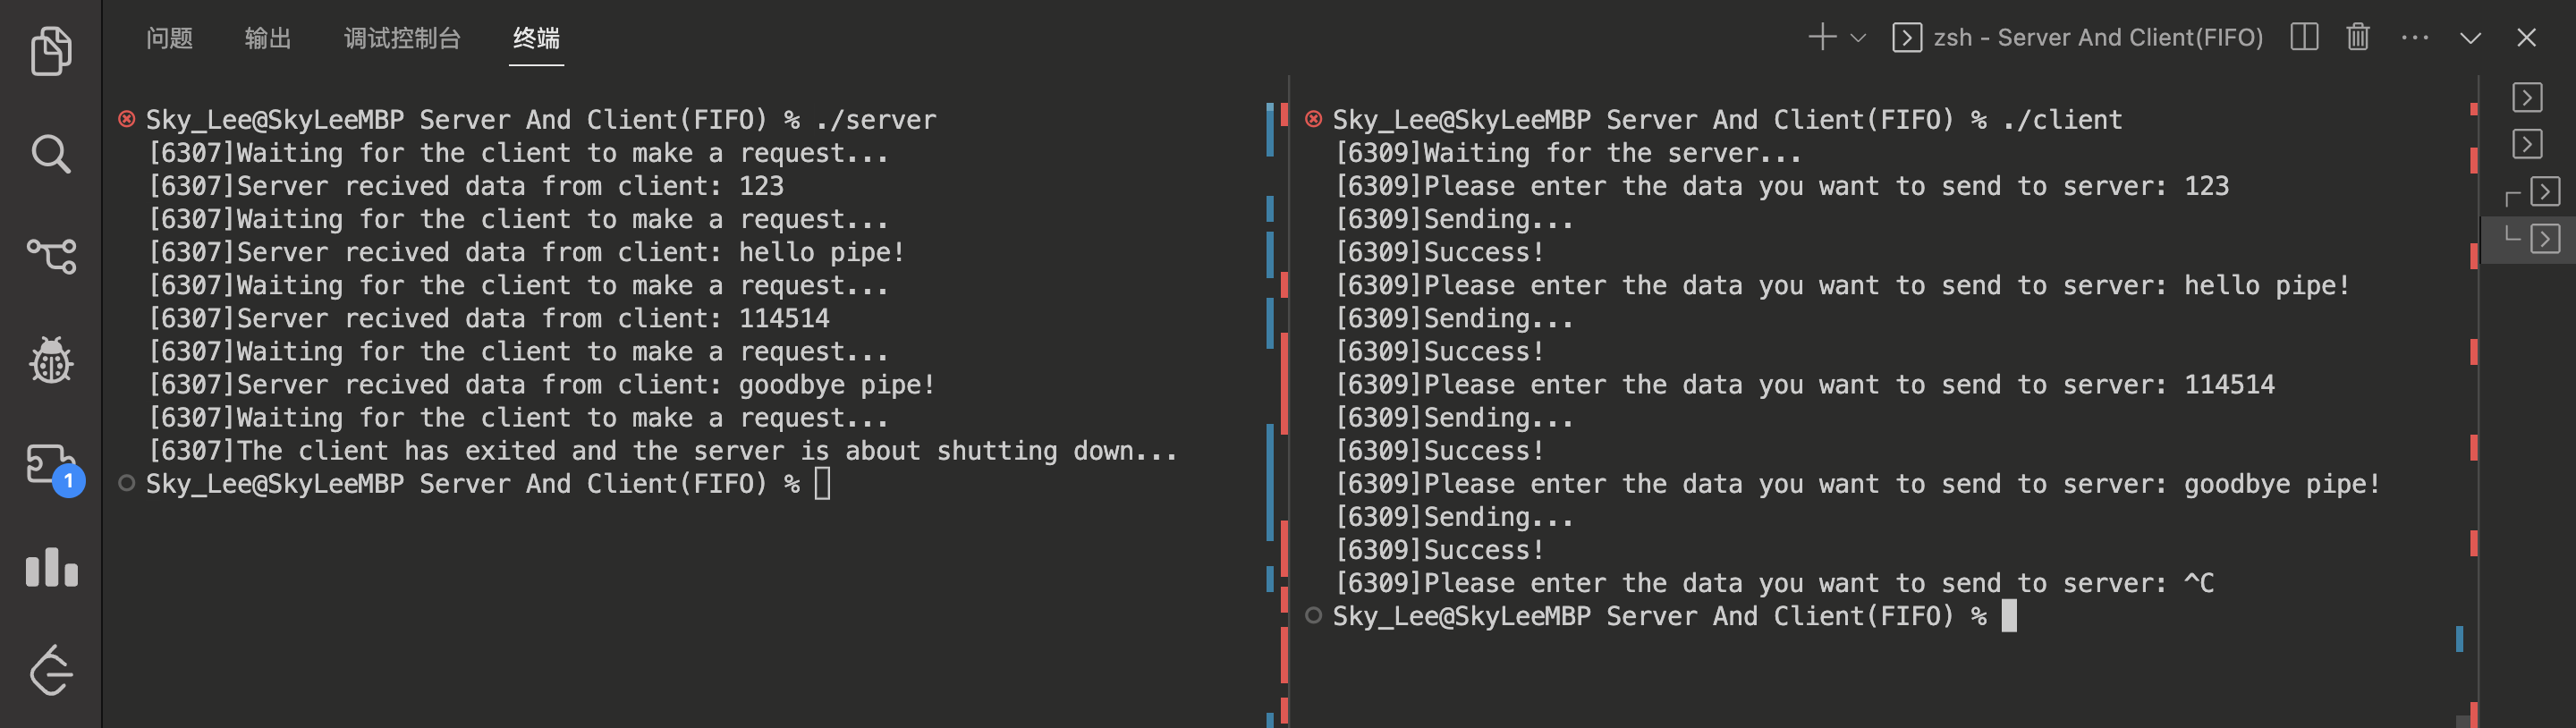Click the red error marker beside ./server command

(127, 119)
